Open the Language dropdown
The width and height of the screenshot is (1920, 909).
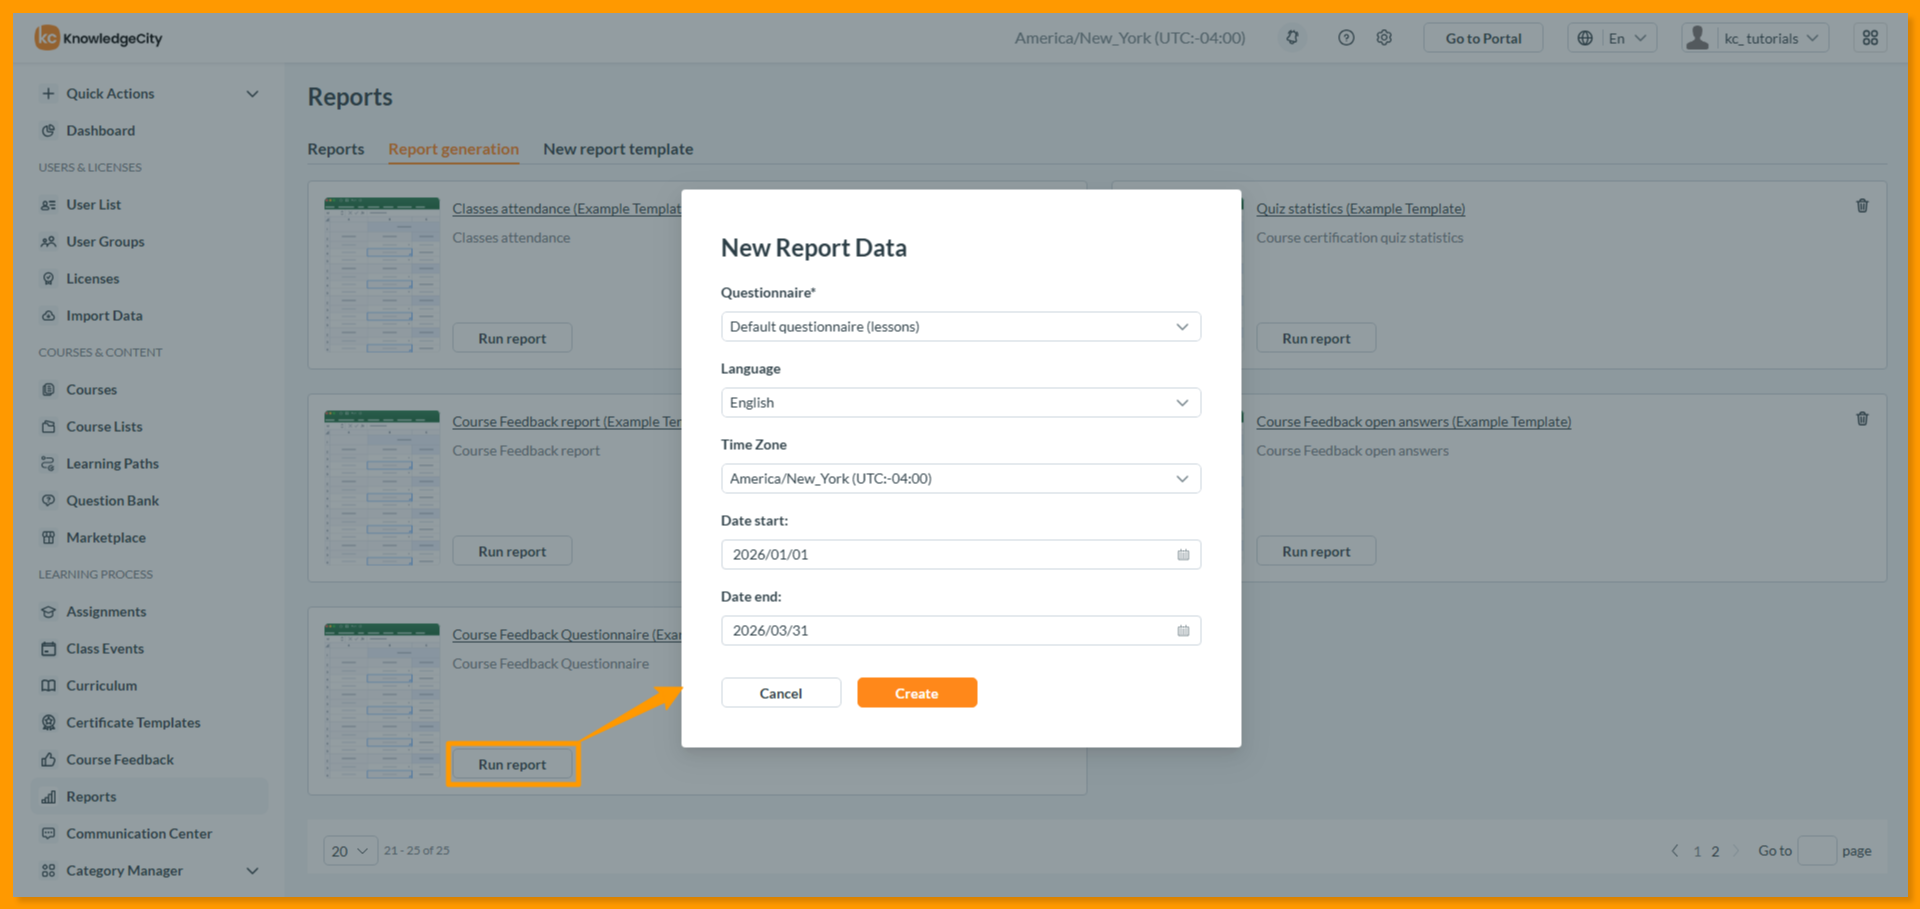click(x=960, y=403)
